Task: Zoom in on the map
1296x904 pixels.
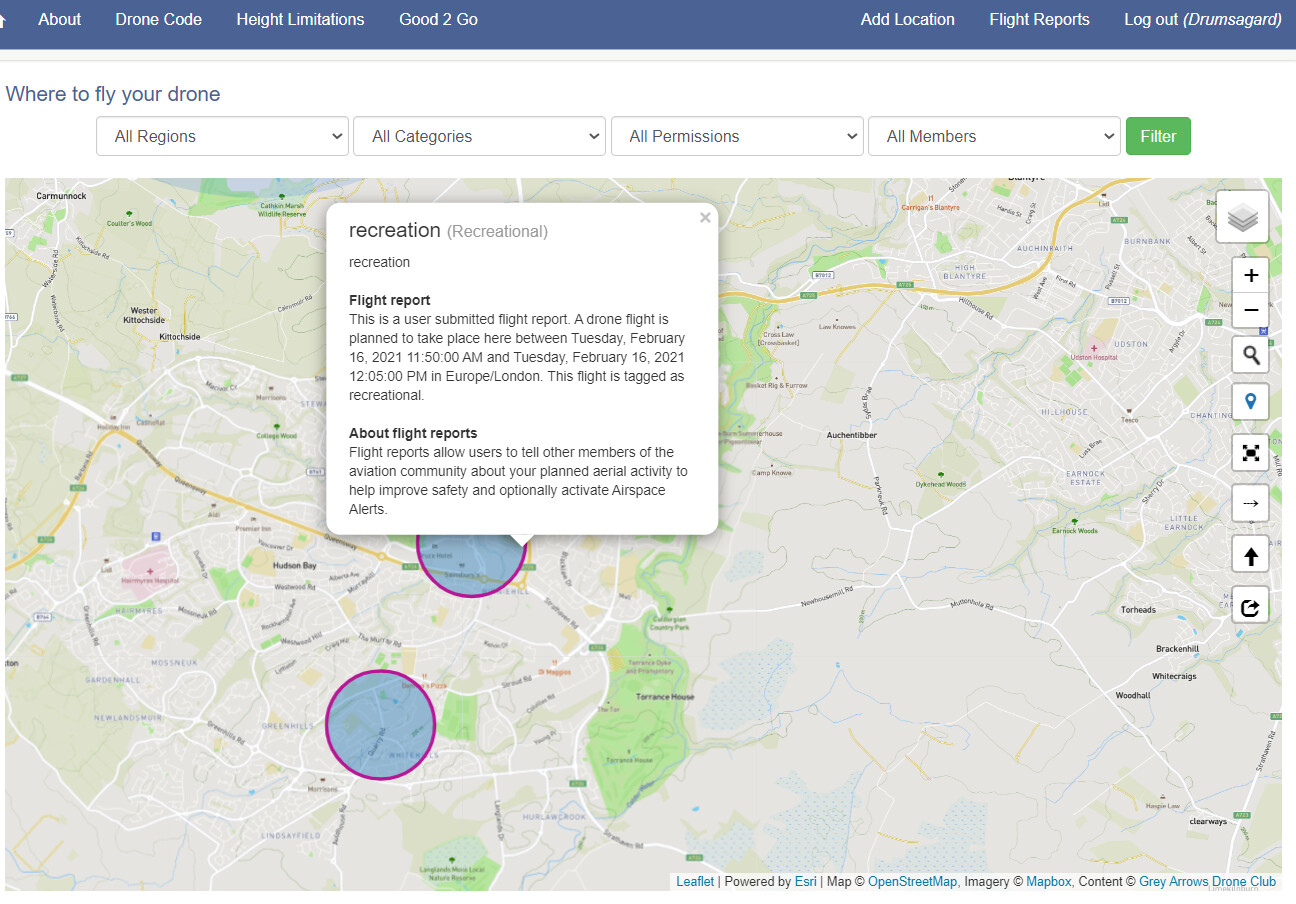Action: click(x=1251, y=275)
